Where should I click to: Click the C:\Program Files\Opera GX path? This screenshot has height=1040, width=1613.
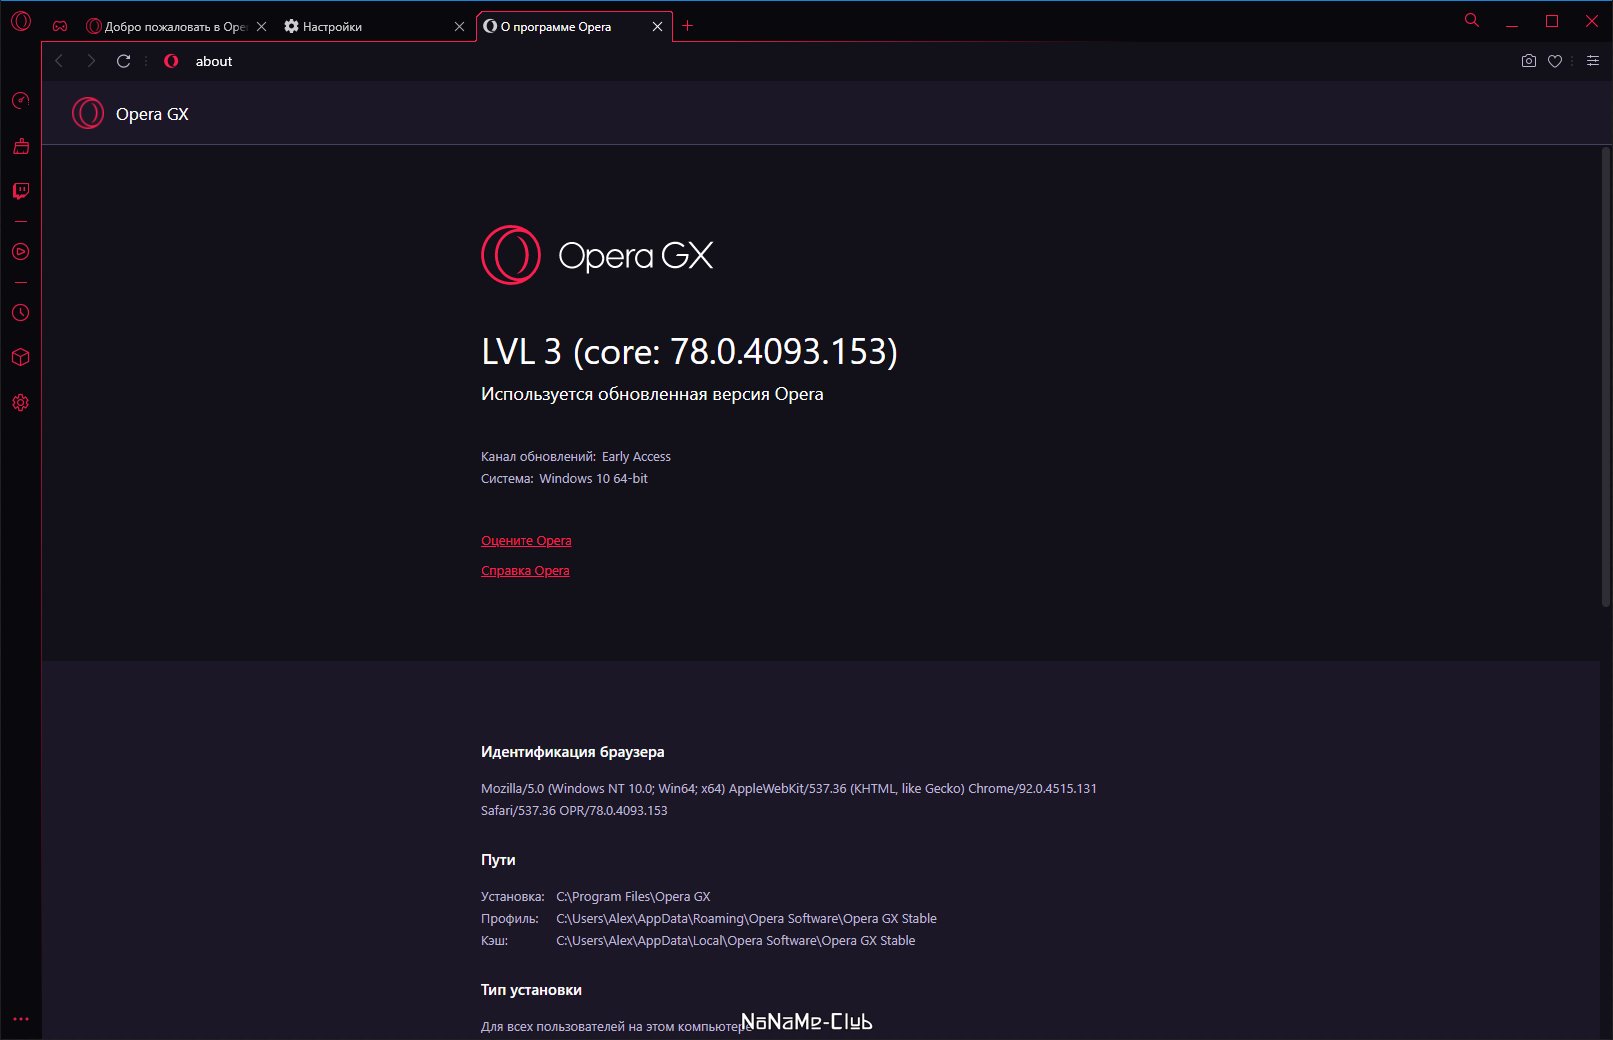633,897
